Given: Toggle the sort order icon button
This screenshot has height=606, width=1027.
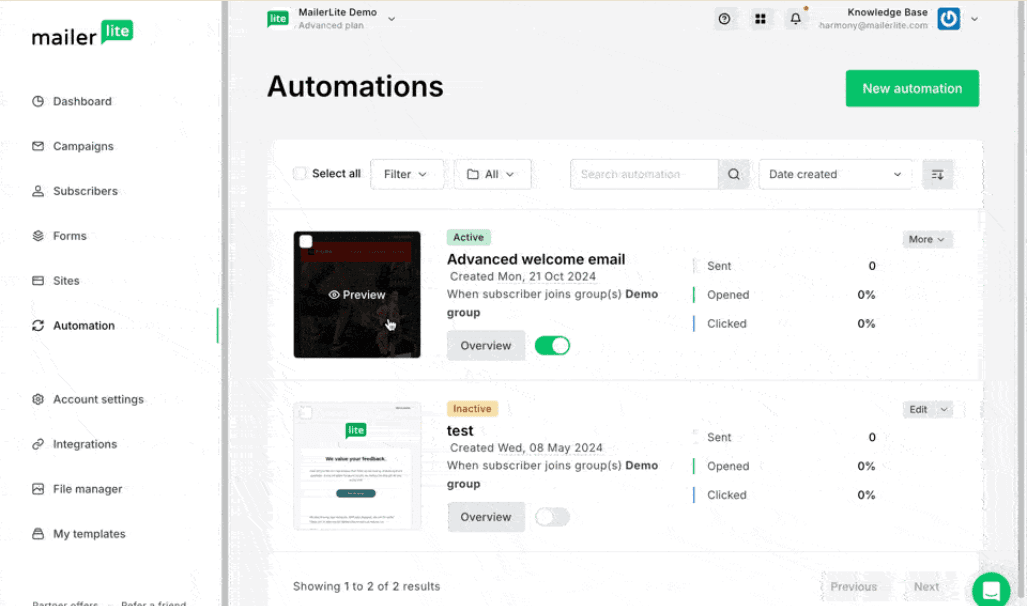Looking at the screenshot, I should coord(937,174).
